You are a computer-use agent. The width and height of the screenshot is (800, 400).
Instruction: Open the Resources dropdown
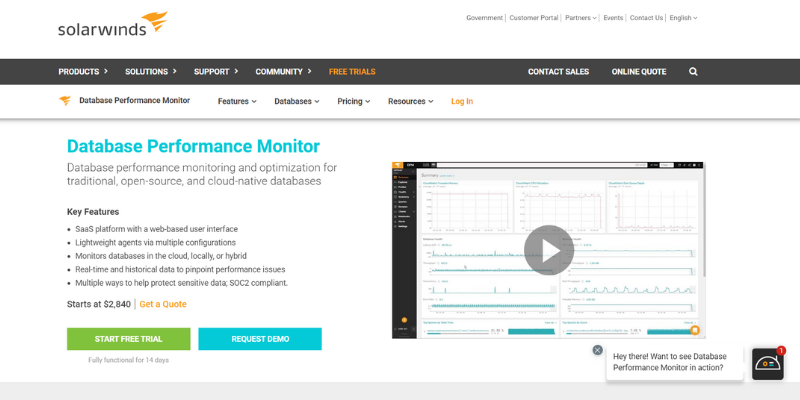click(x=411, y=102)
